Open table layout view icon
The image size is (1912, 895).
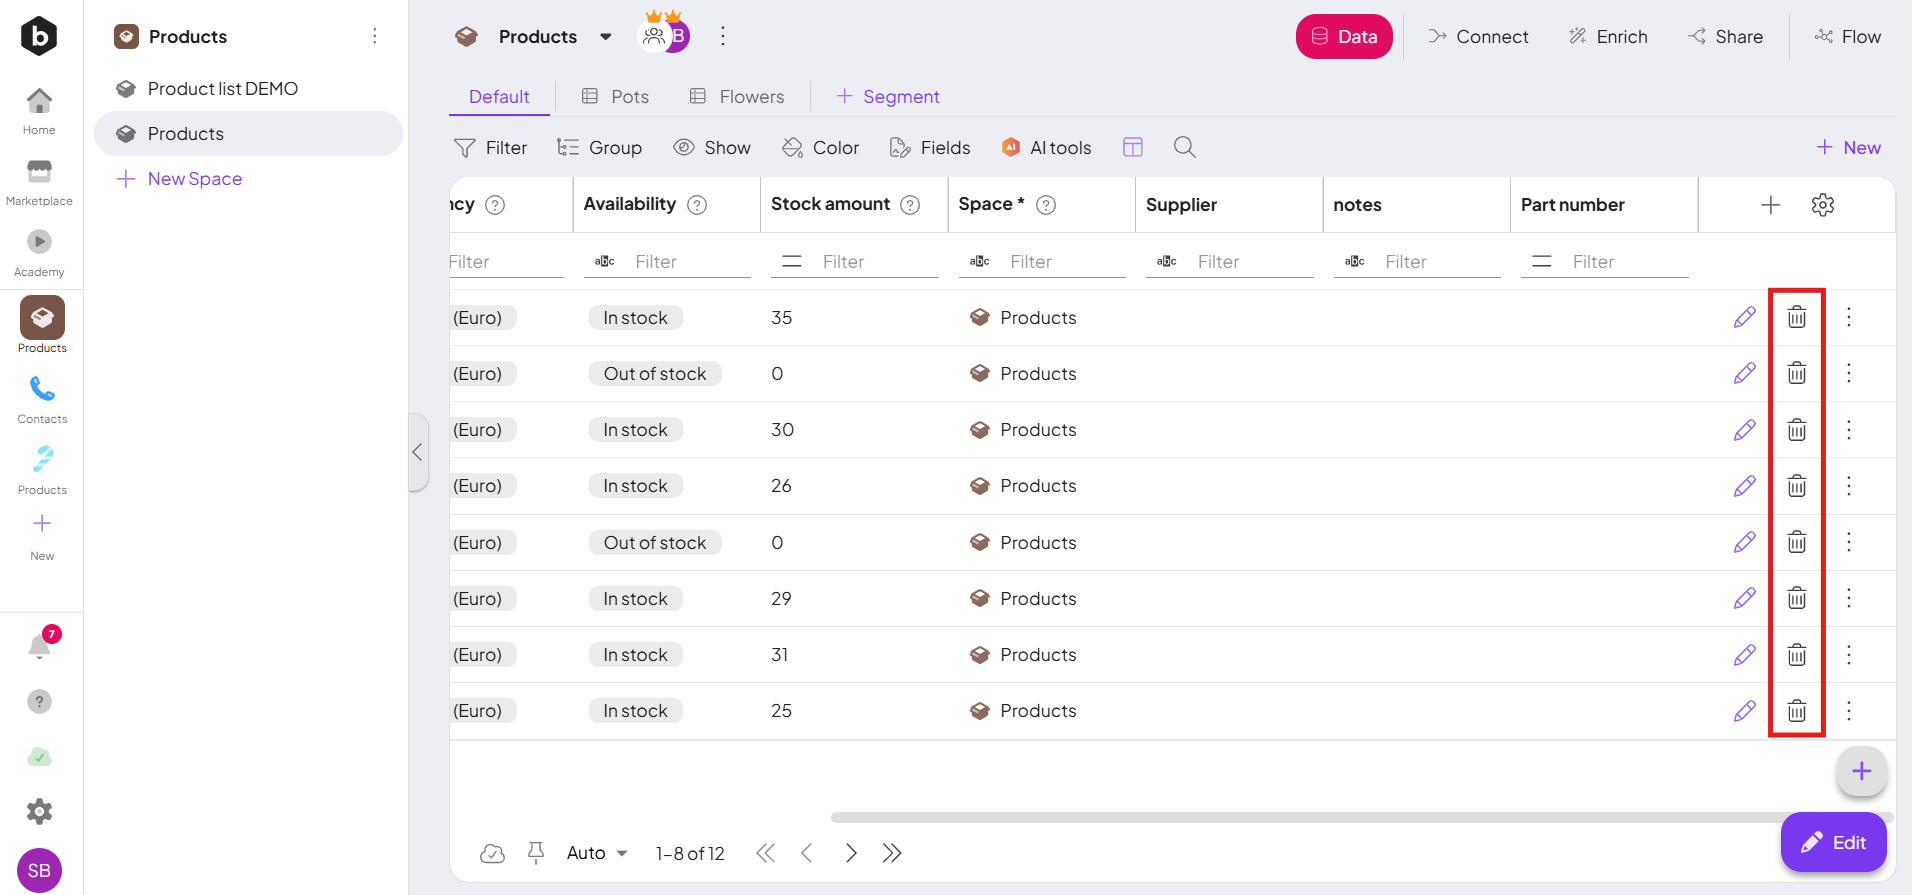coord(1132,147)
